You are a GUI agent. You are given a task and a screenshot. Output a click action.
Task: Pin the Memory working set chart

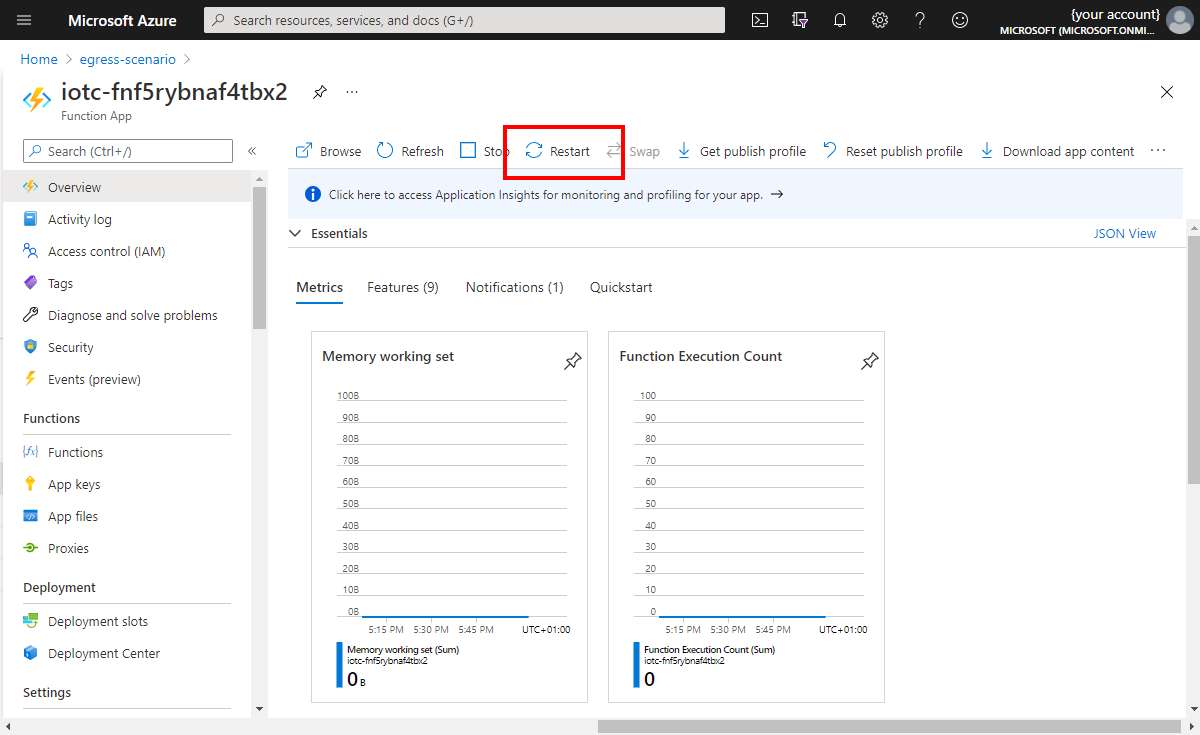coord(572,362)
